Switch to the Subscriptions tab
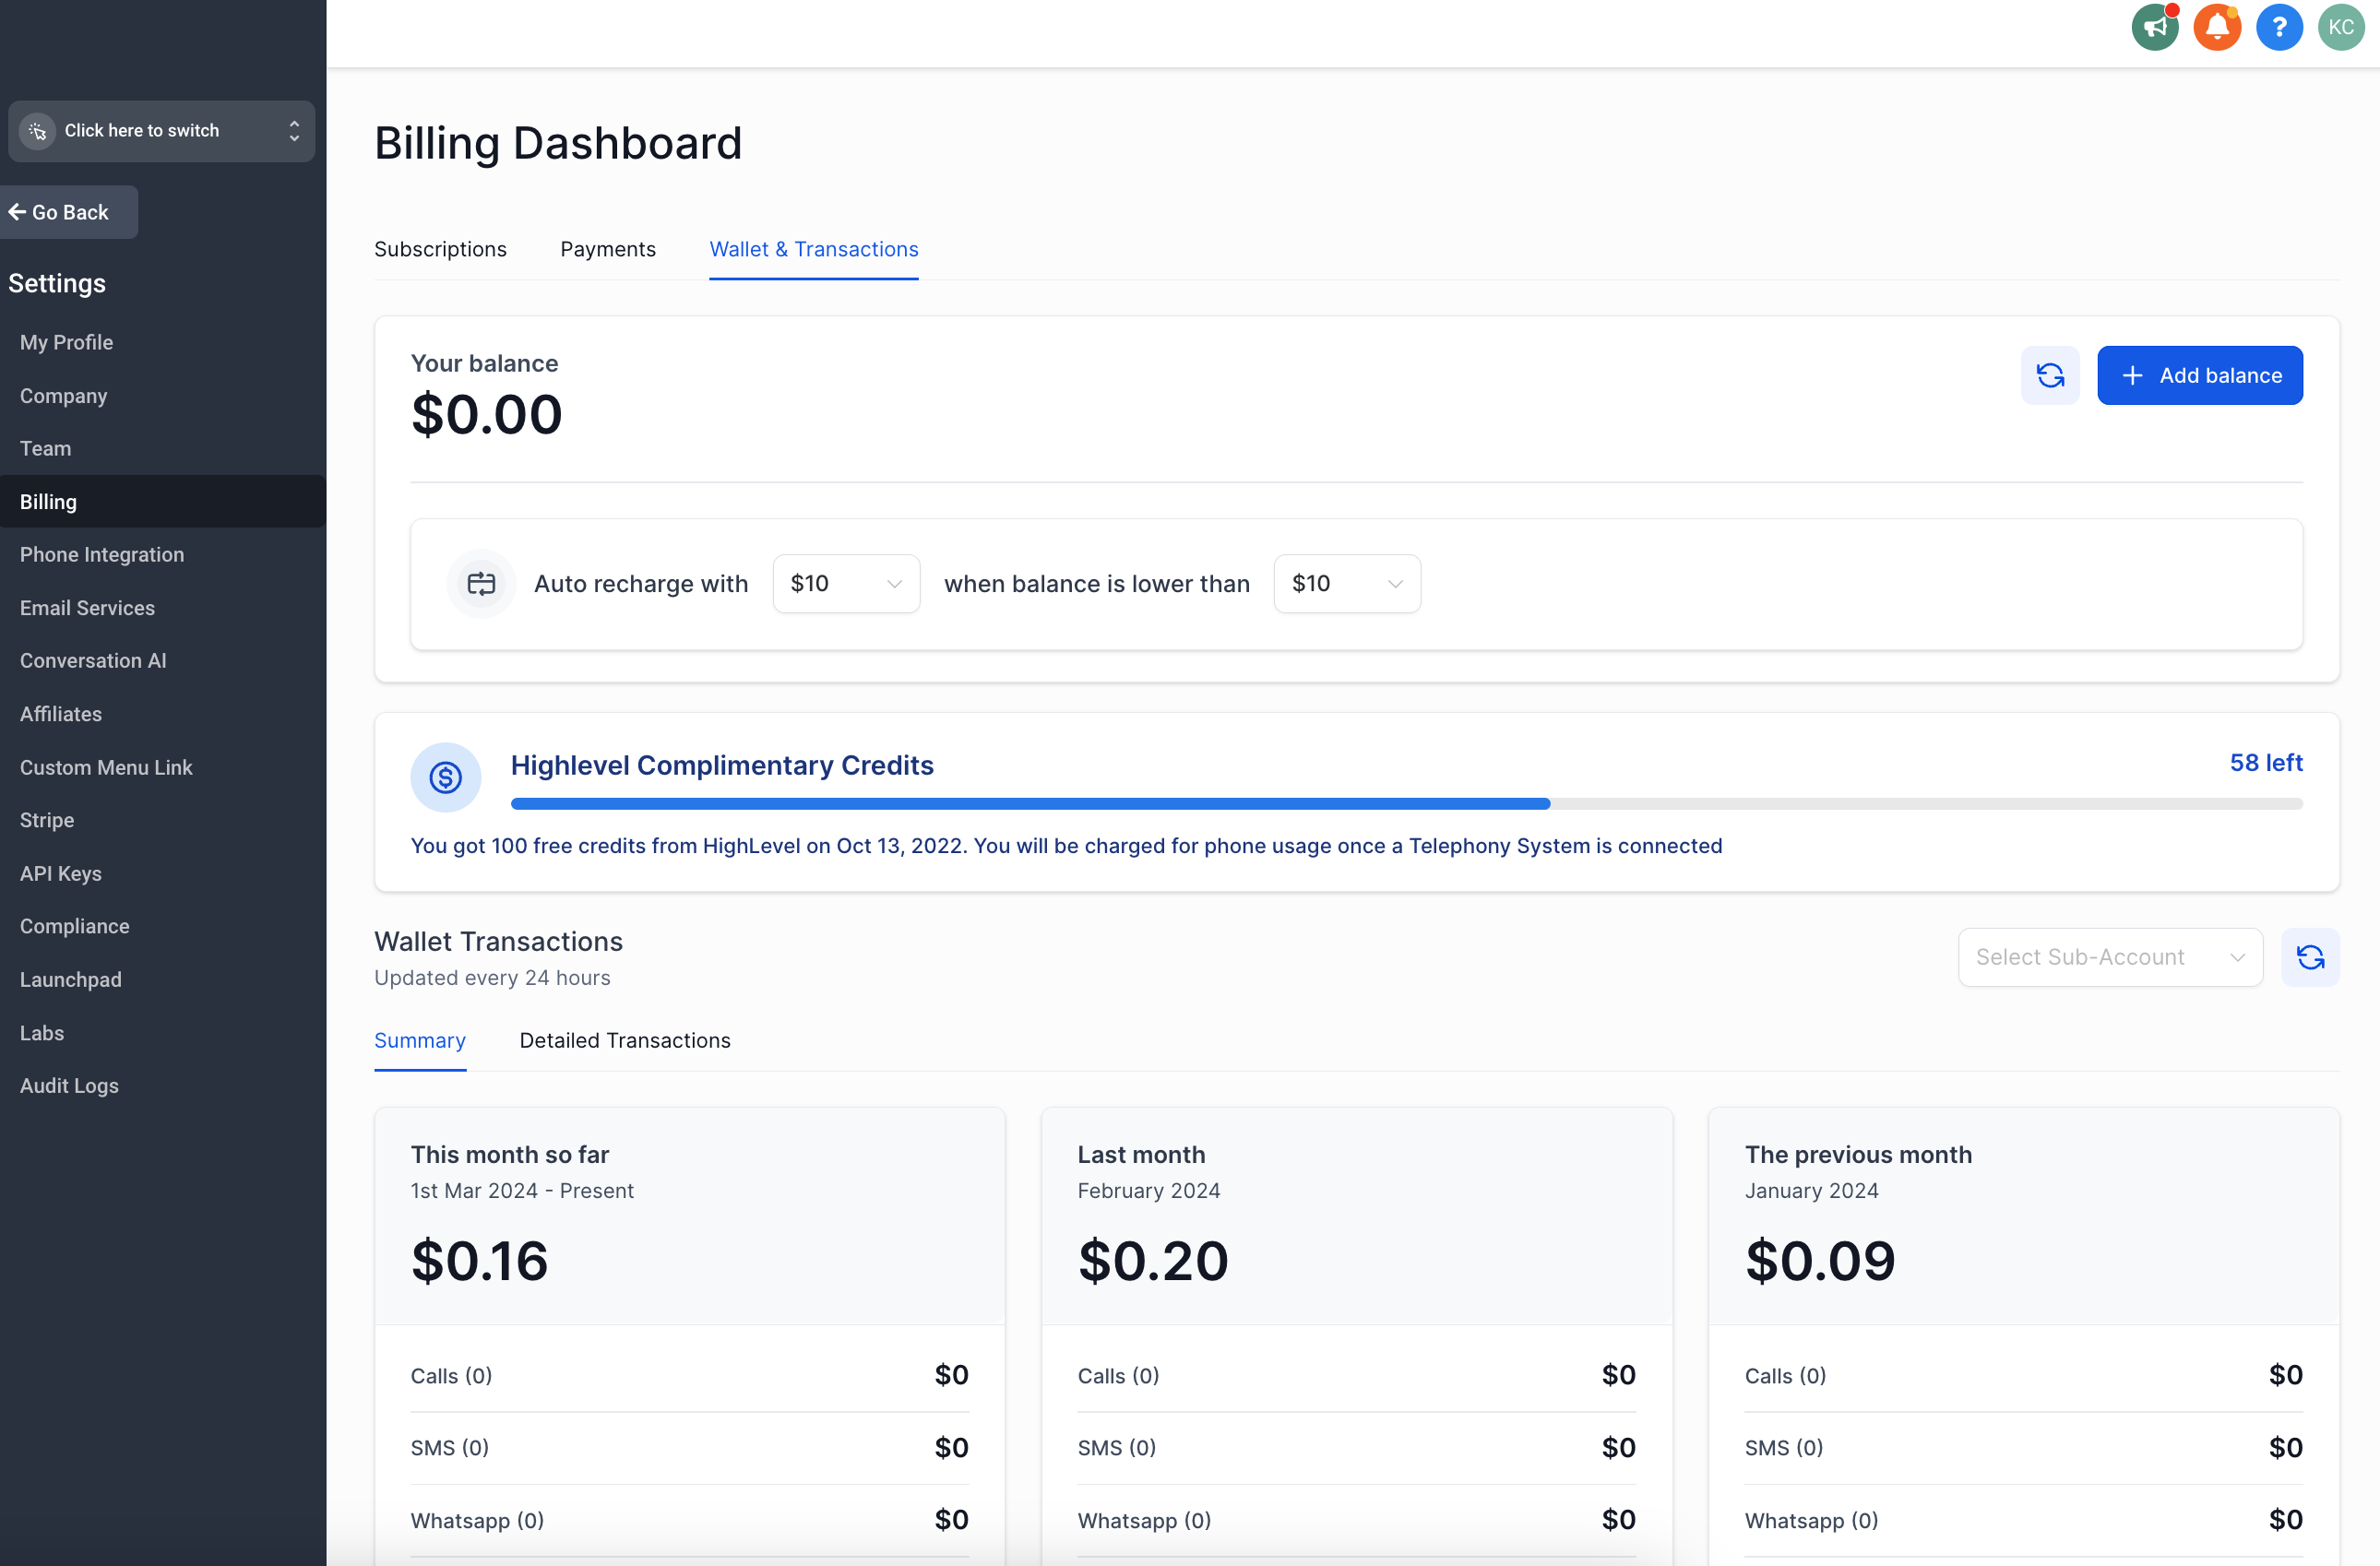This screenshot has width=2380, height=1566. tap(440, 249)
